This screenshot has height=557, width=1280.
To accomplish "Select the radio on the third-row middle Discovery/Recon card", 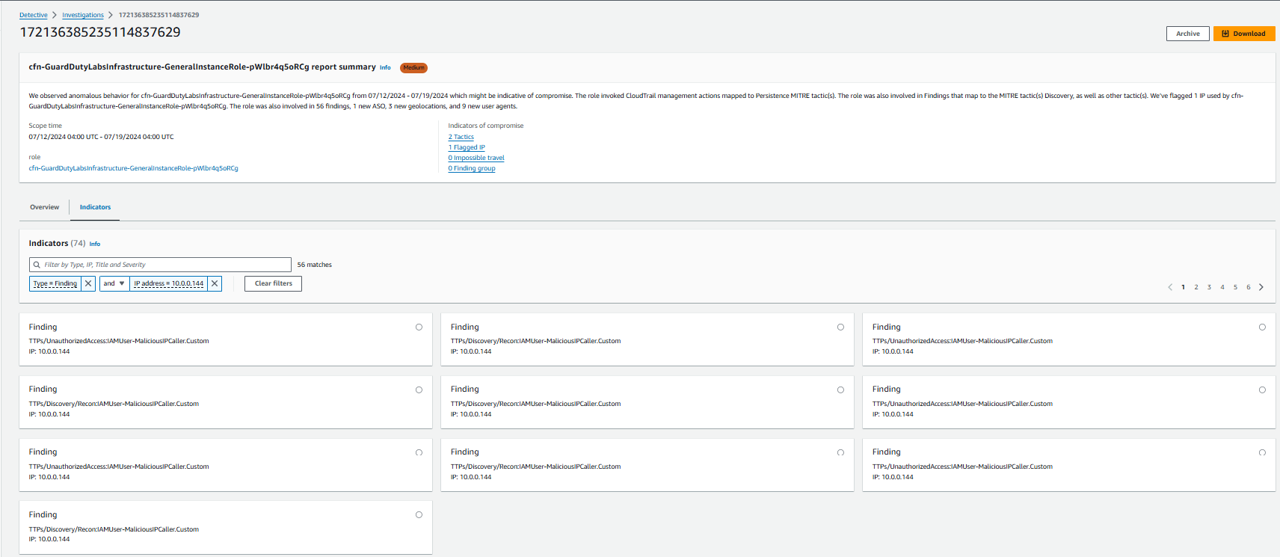I will (x=841, y=453).
